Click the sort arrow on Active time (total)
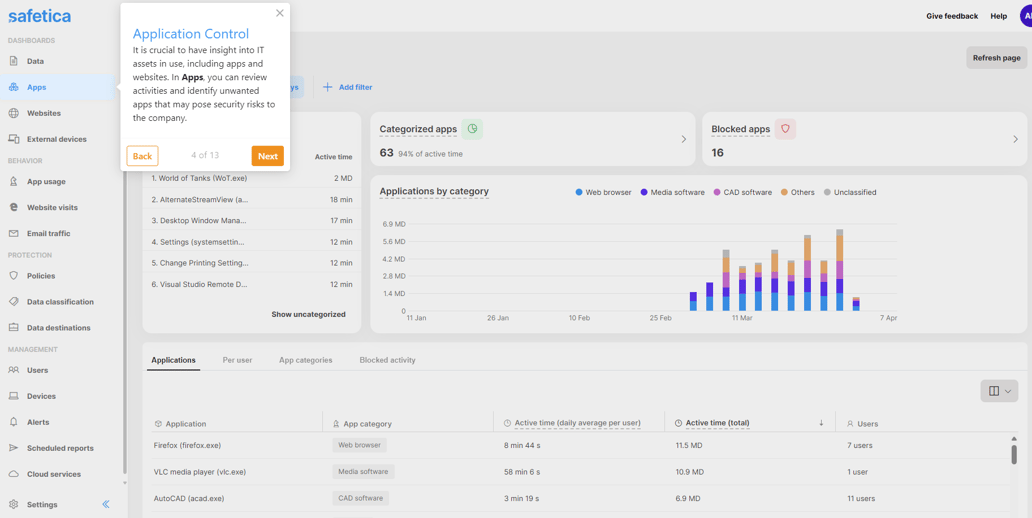The height and width of the screenshot is (518, 1032). (x=821, y=423)
